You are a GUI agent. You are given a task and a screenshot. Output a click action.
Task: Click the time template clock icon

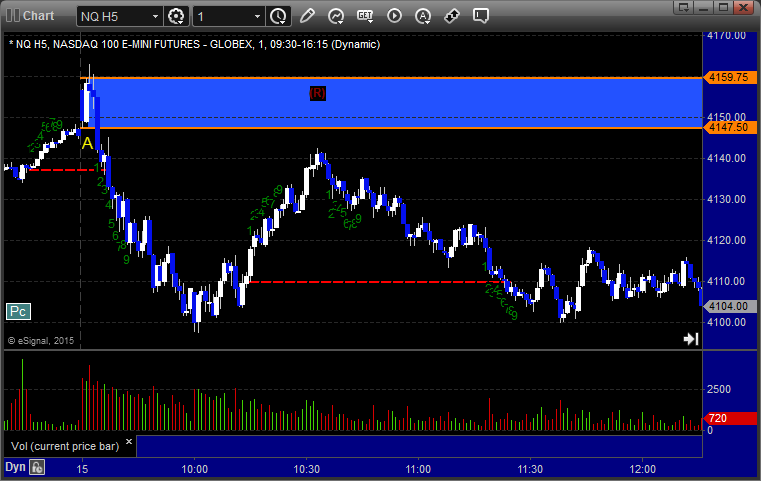[x=278, y=17]
